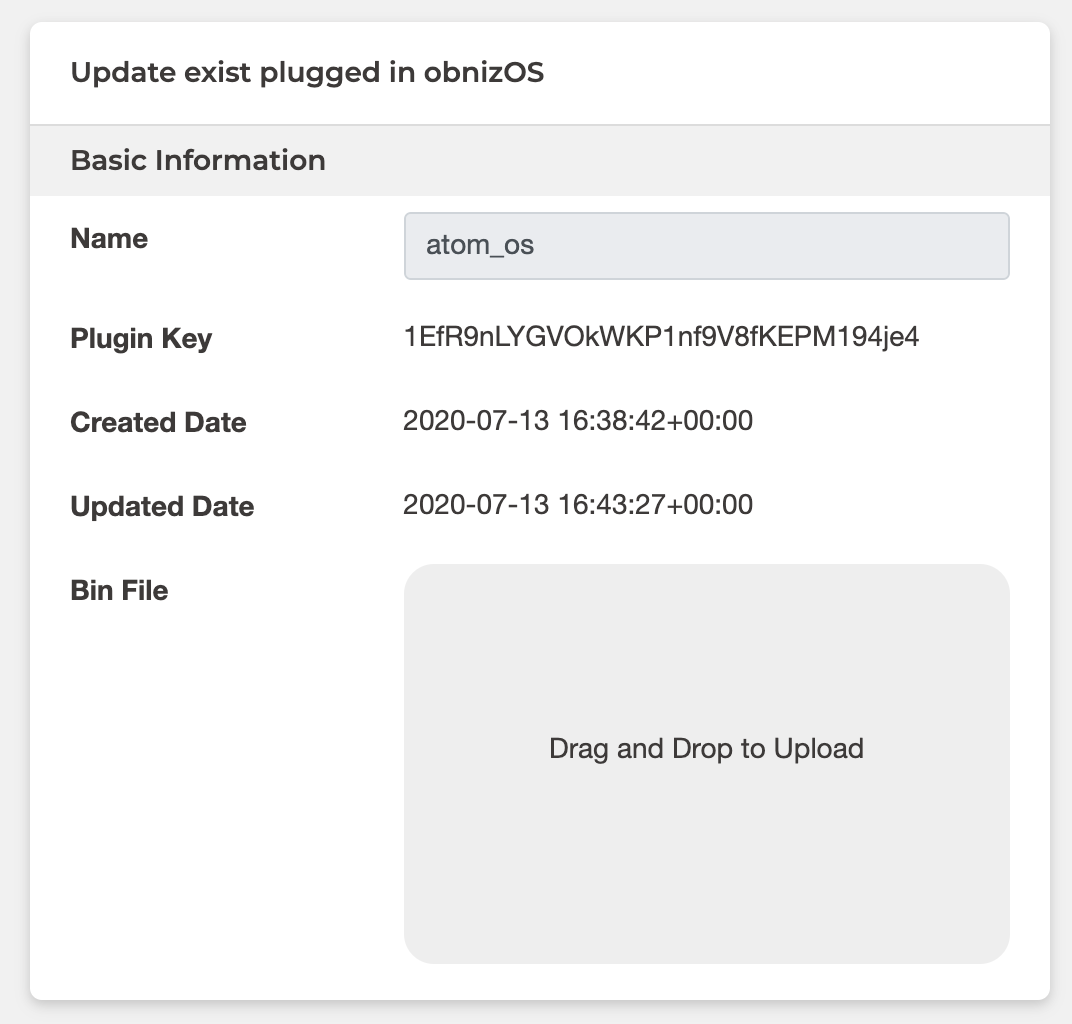Click the "Update exist plugged in obnizOS" title
The width and height of the screenshot is (1072, 1024).
click(307, 74)
